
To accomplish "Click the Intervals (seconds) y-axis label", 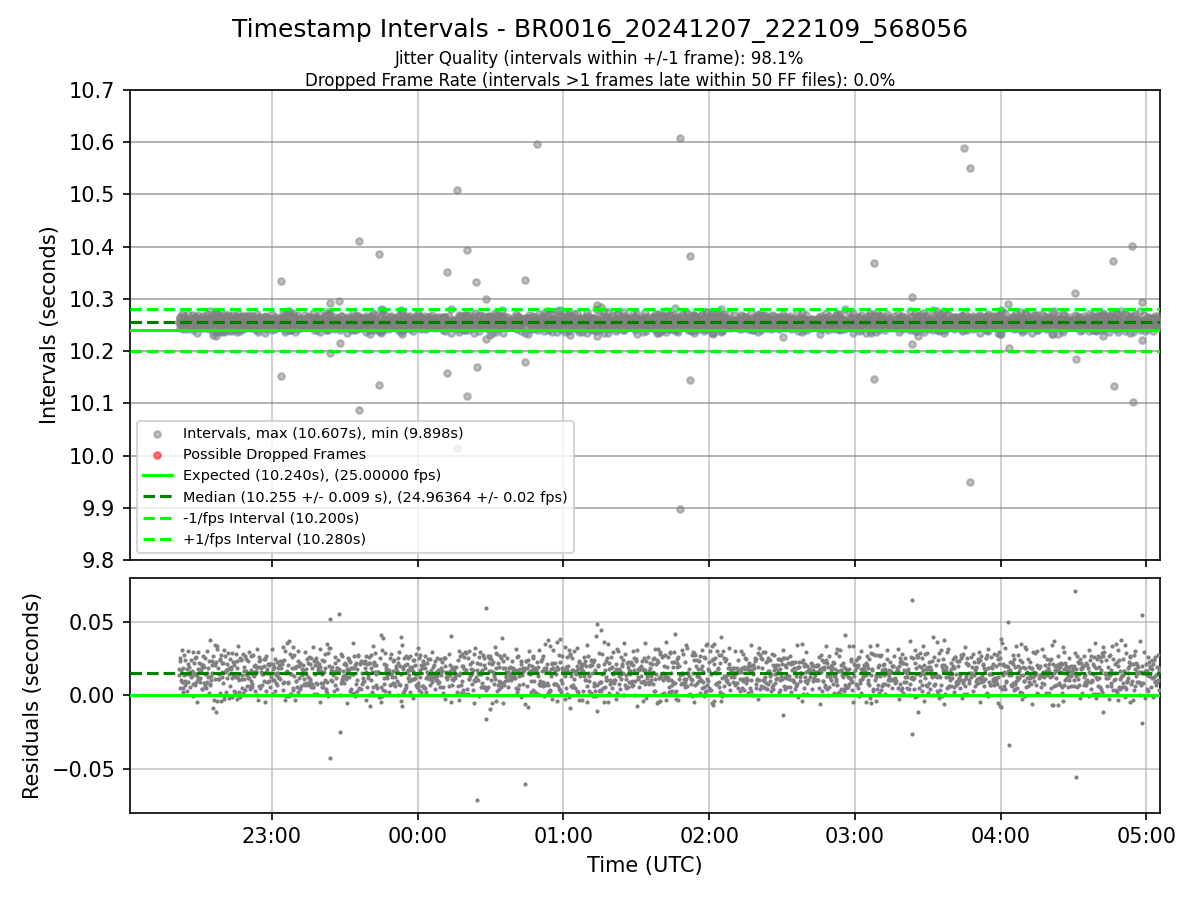I will coord(49,325).
